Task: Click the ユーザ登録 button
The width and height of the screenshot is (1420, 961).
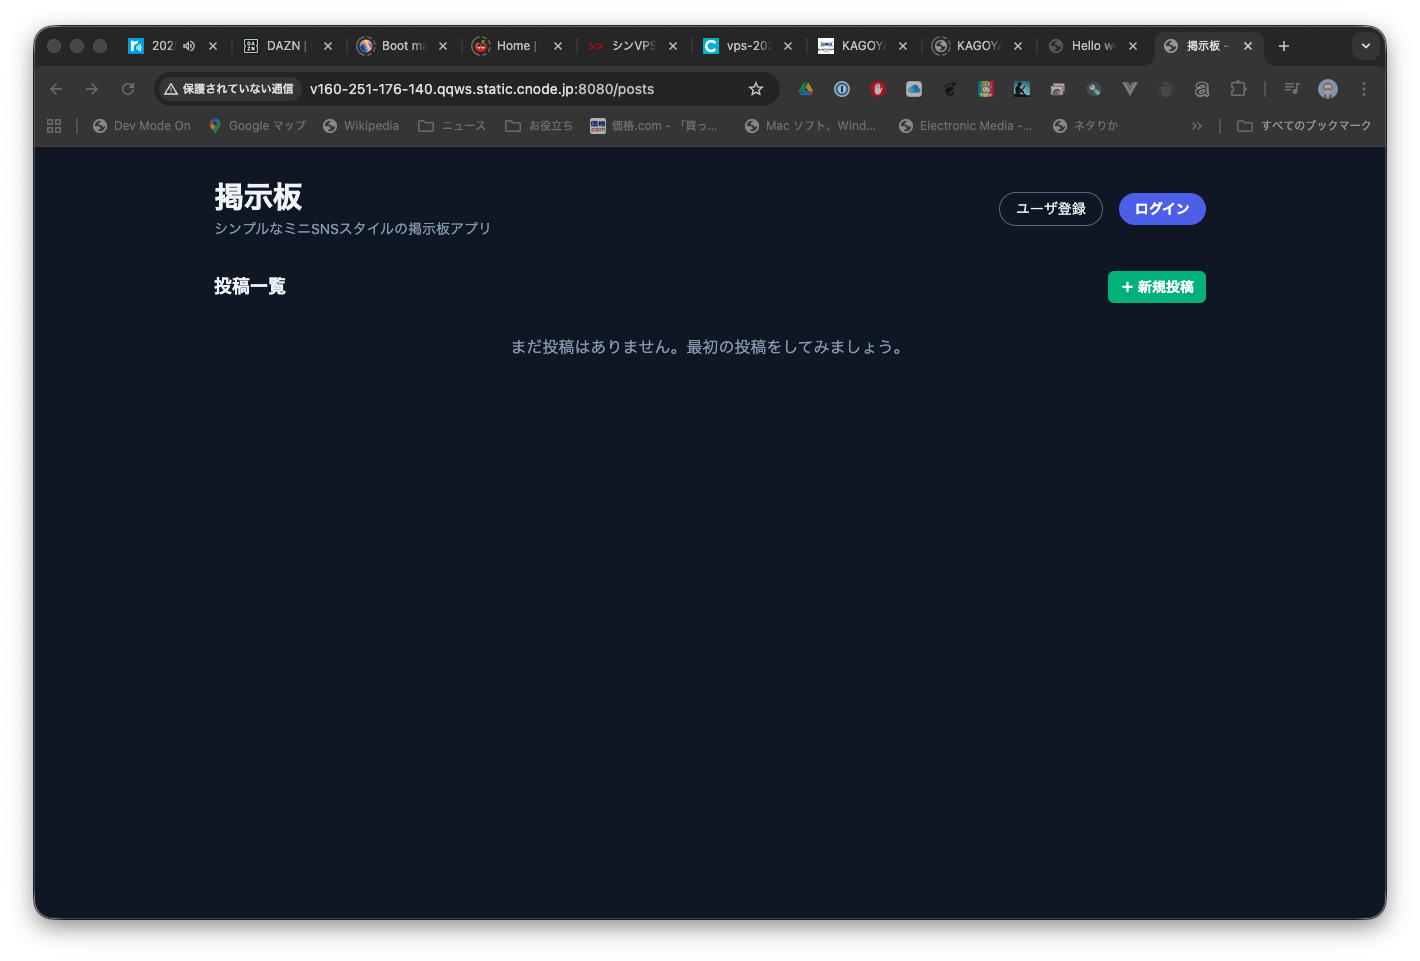Action: pos(1050,209)
